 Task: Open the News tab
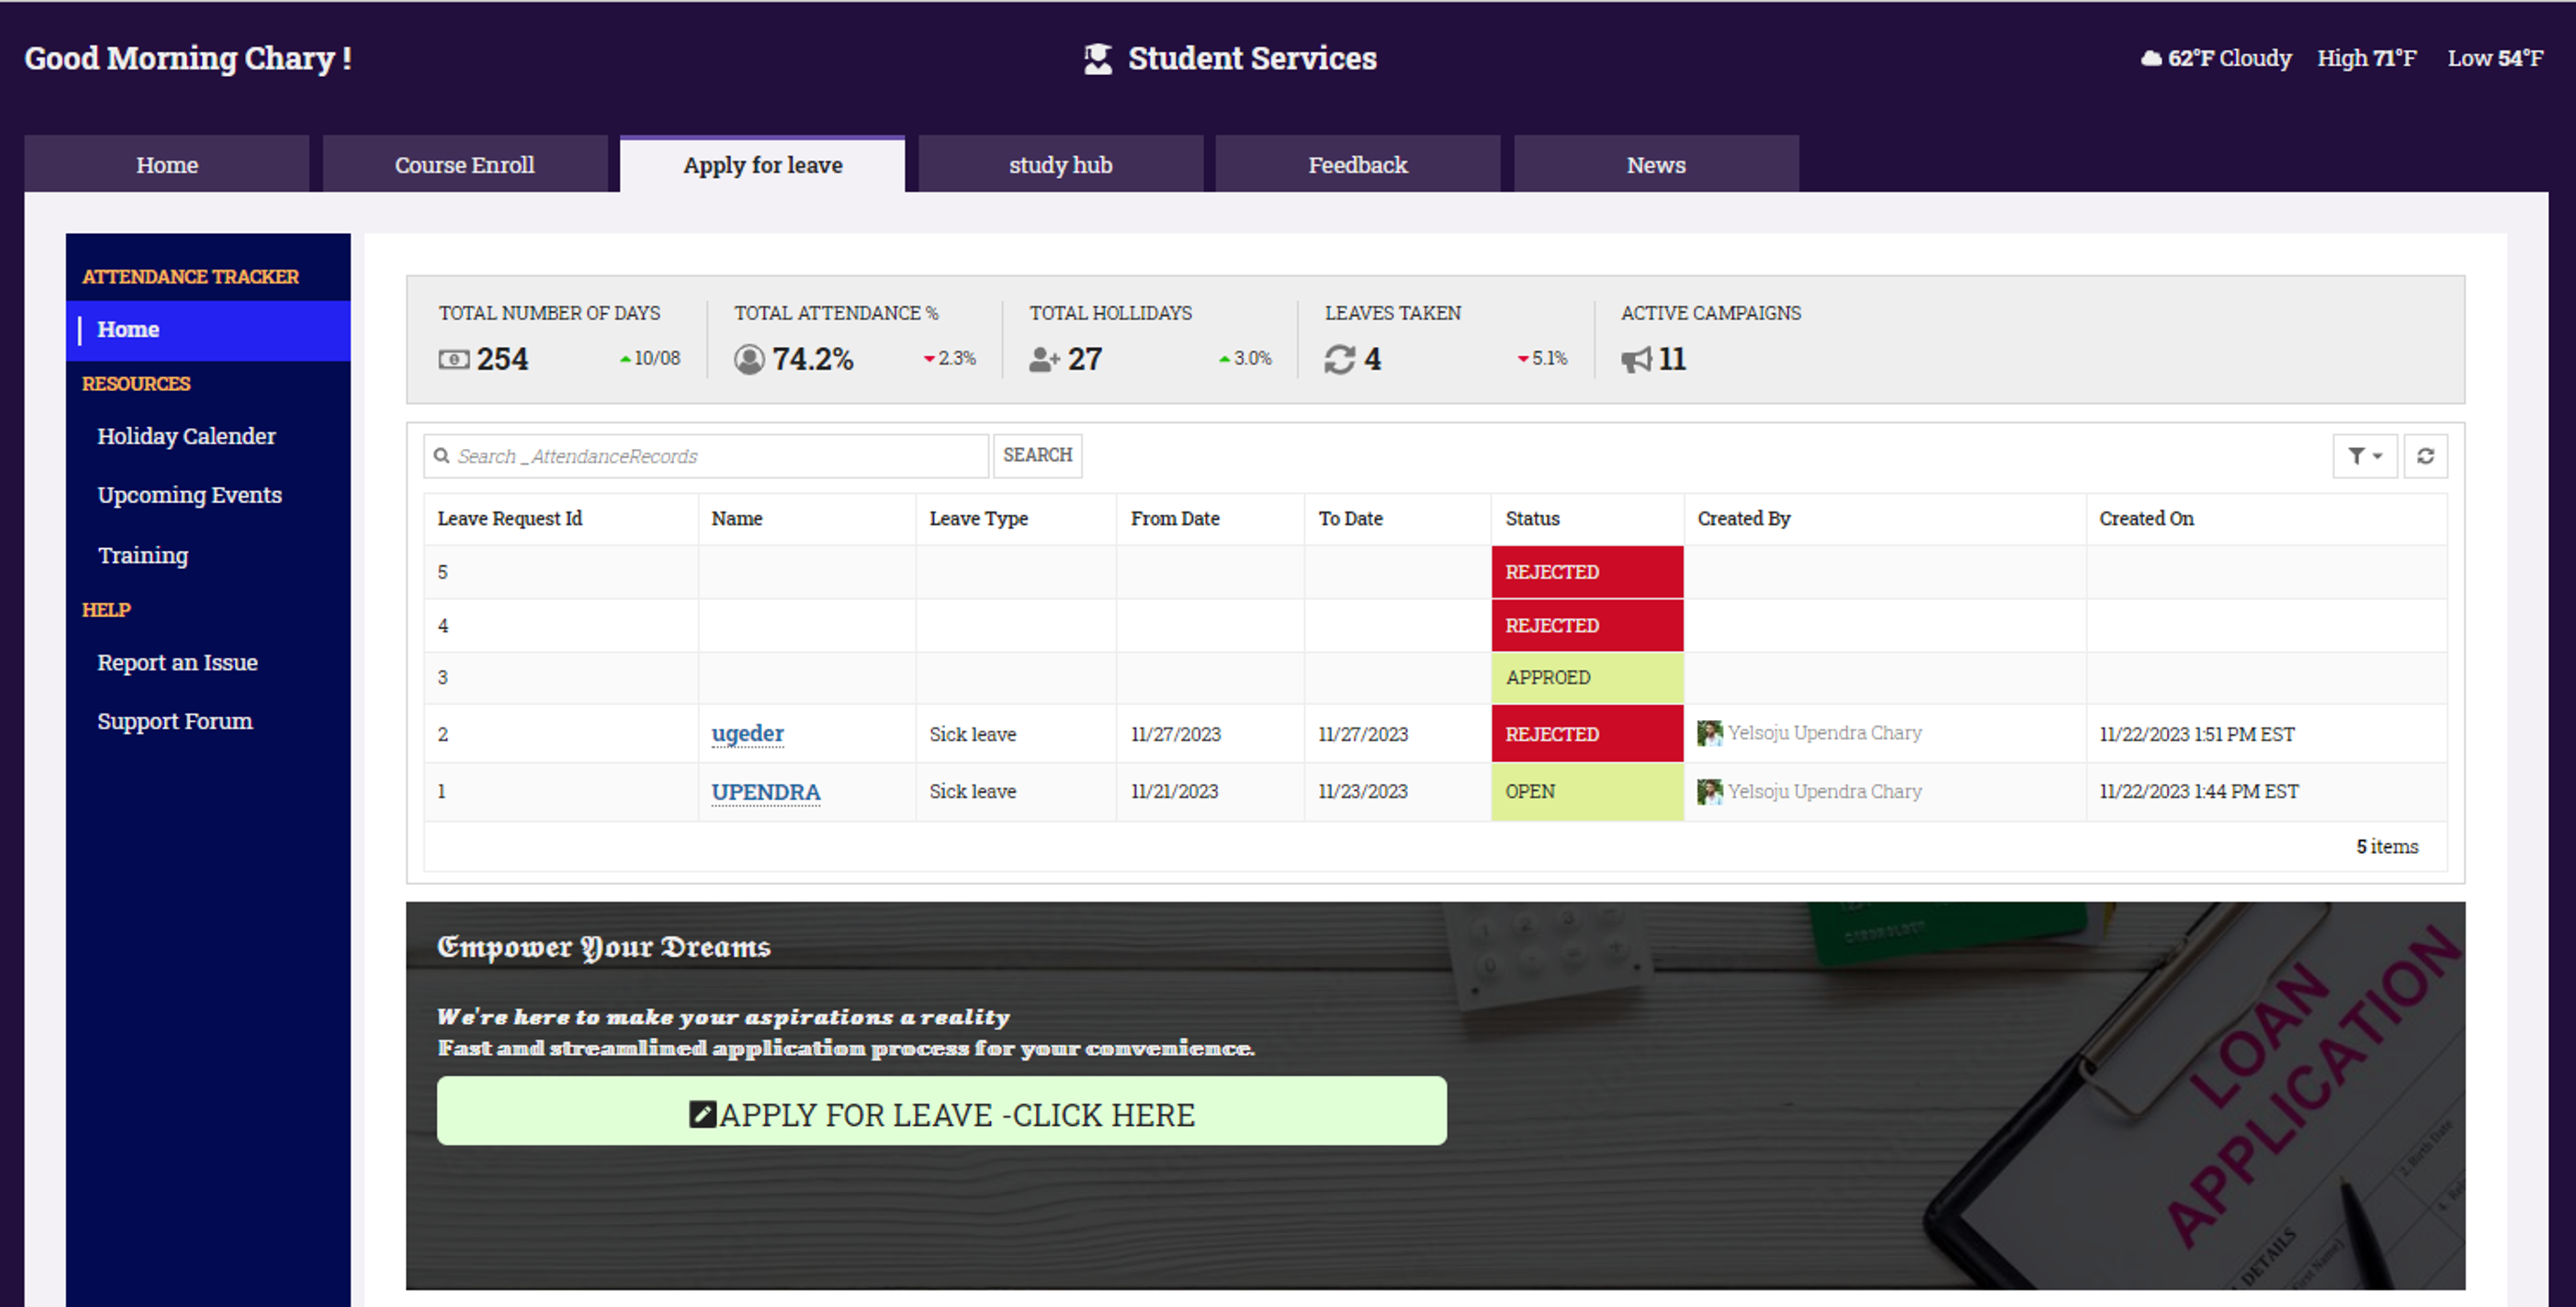click(x=1656, y=164)
